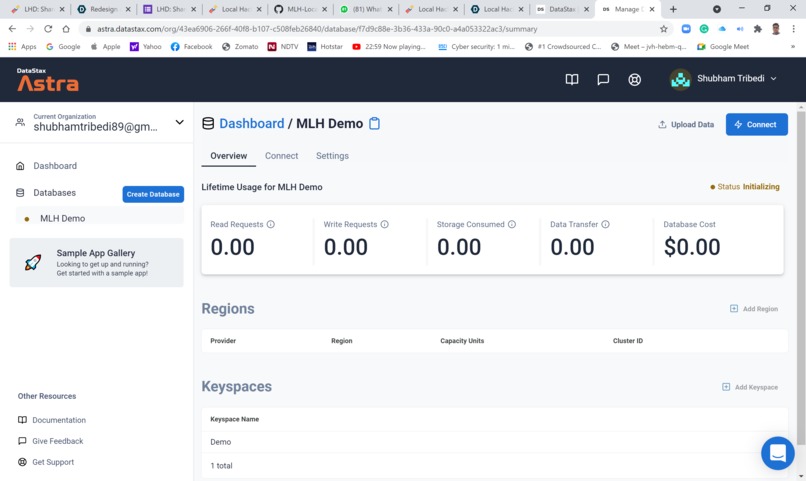Show more bookmarks overflow chevron

point(793,46)
